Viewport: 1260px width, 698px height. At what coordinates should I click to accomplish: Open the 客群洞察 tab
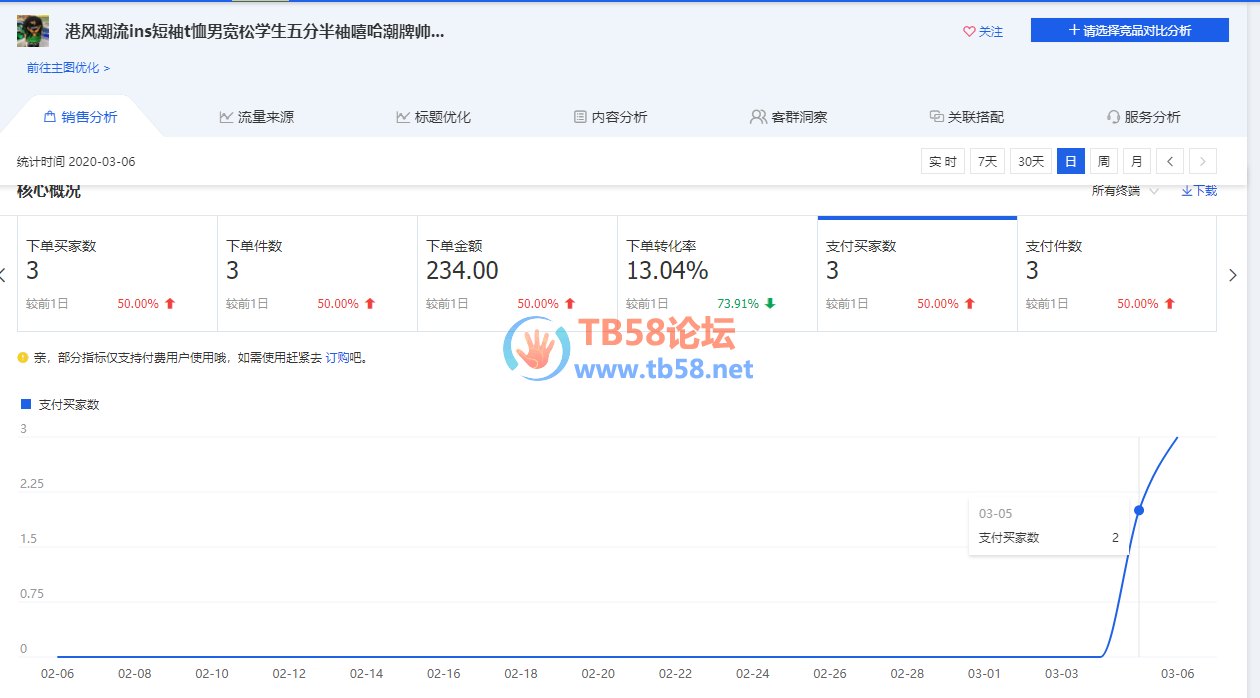click(788, 117)
